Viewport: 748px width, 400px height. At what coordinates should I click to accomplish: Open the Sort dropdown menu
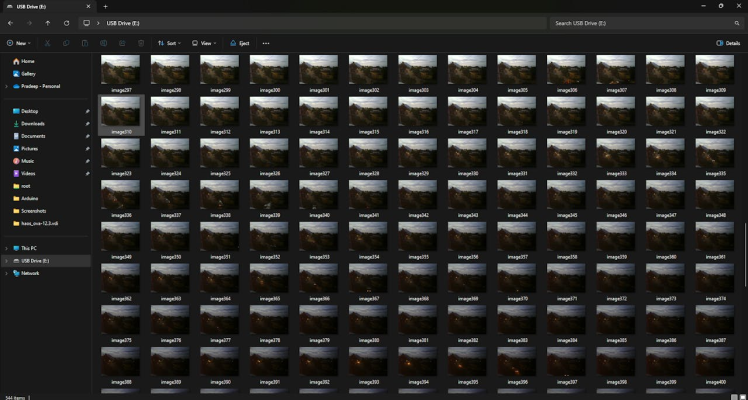pyautogui.click(x=169, y=43)
